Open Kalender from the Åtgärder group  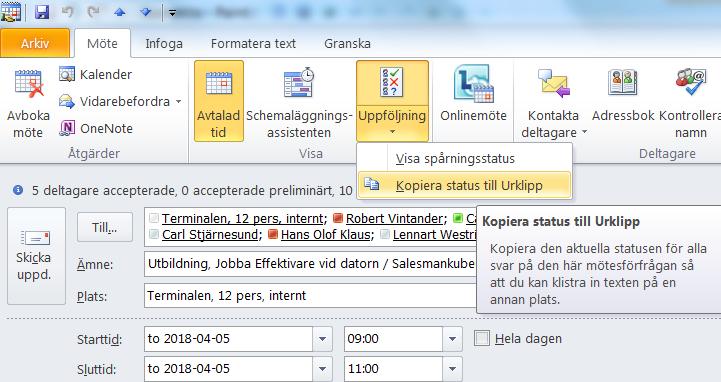[96, 74]
